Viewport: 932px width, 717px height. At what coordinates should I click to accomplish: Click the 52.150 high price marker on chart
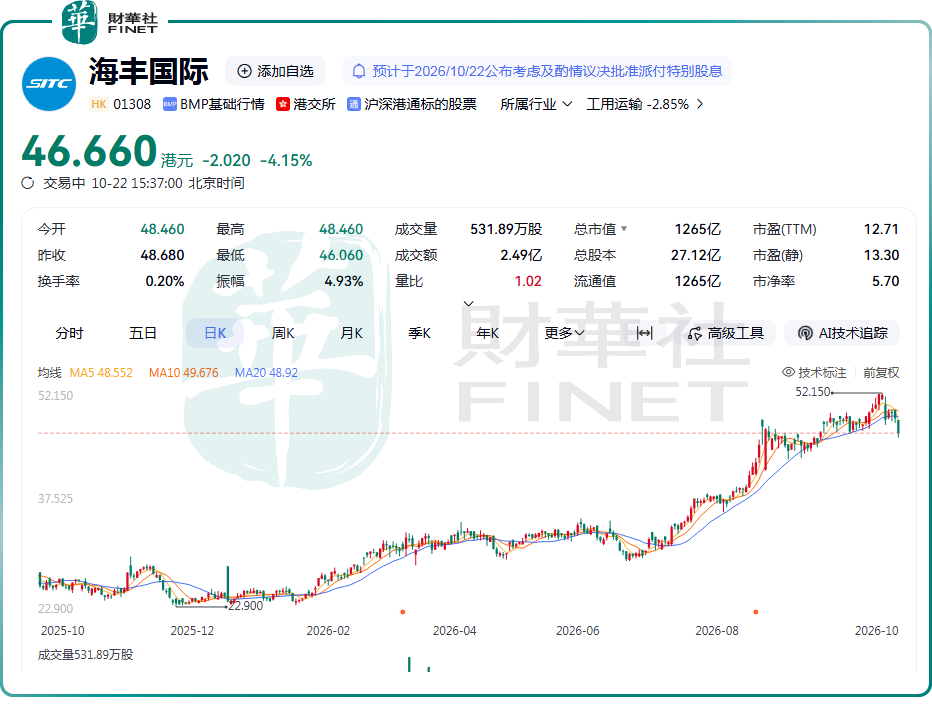tap(813, 392)
